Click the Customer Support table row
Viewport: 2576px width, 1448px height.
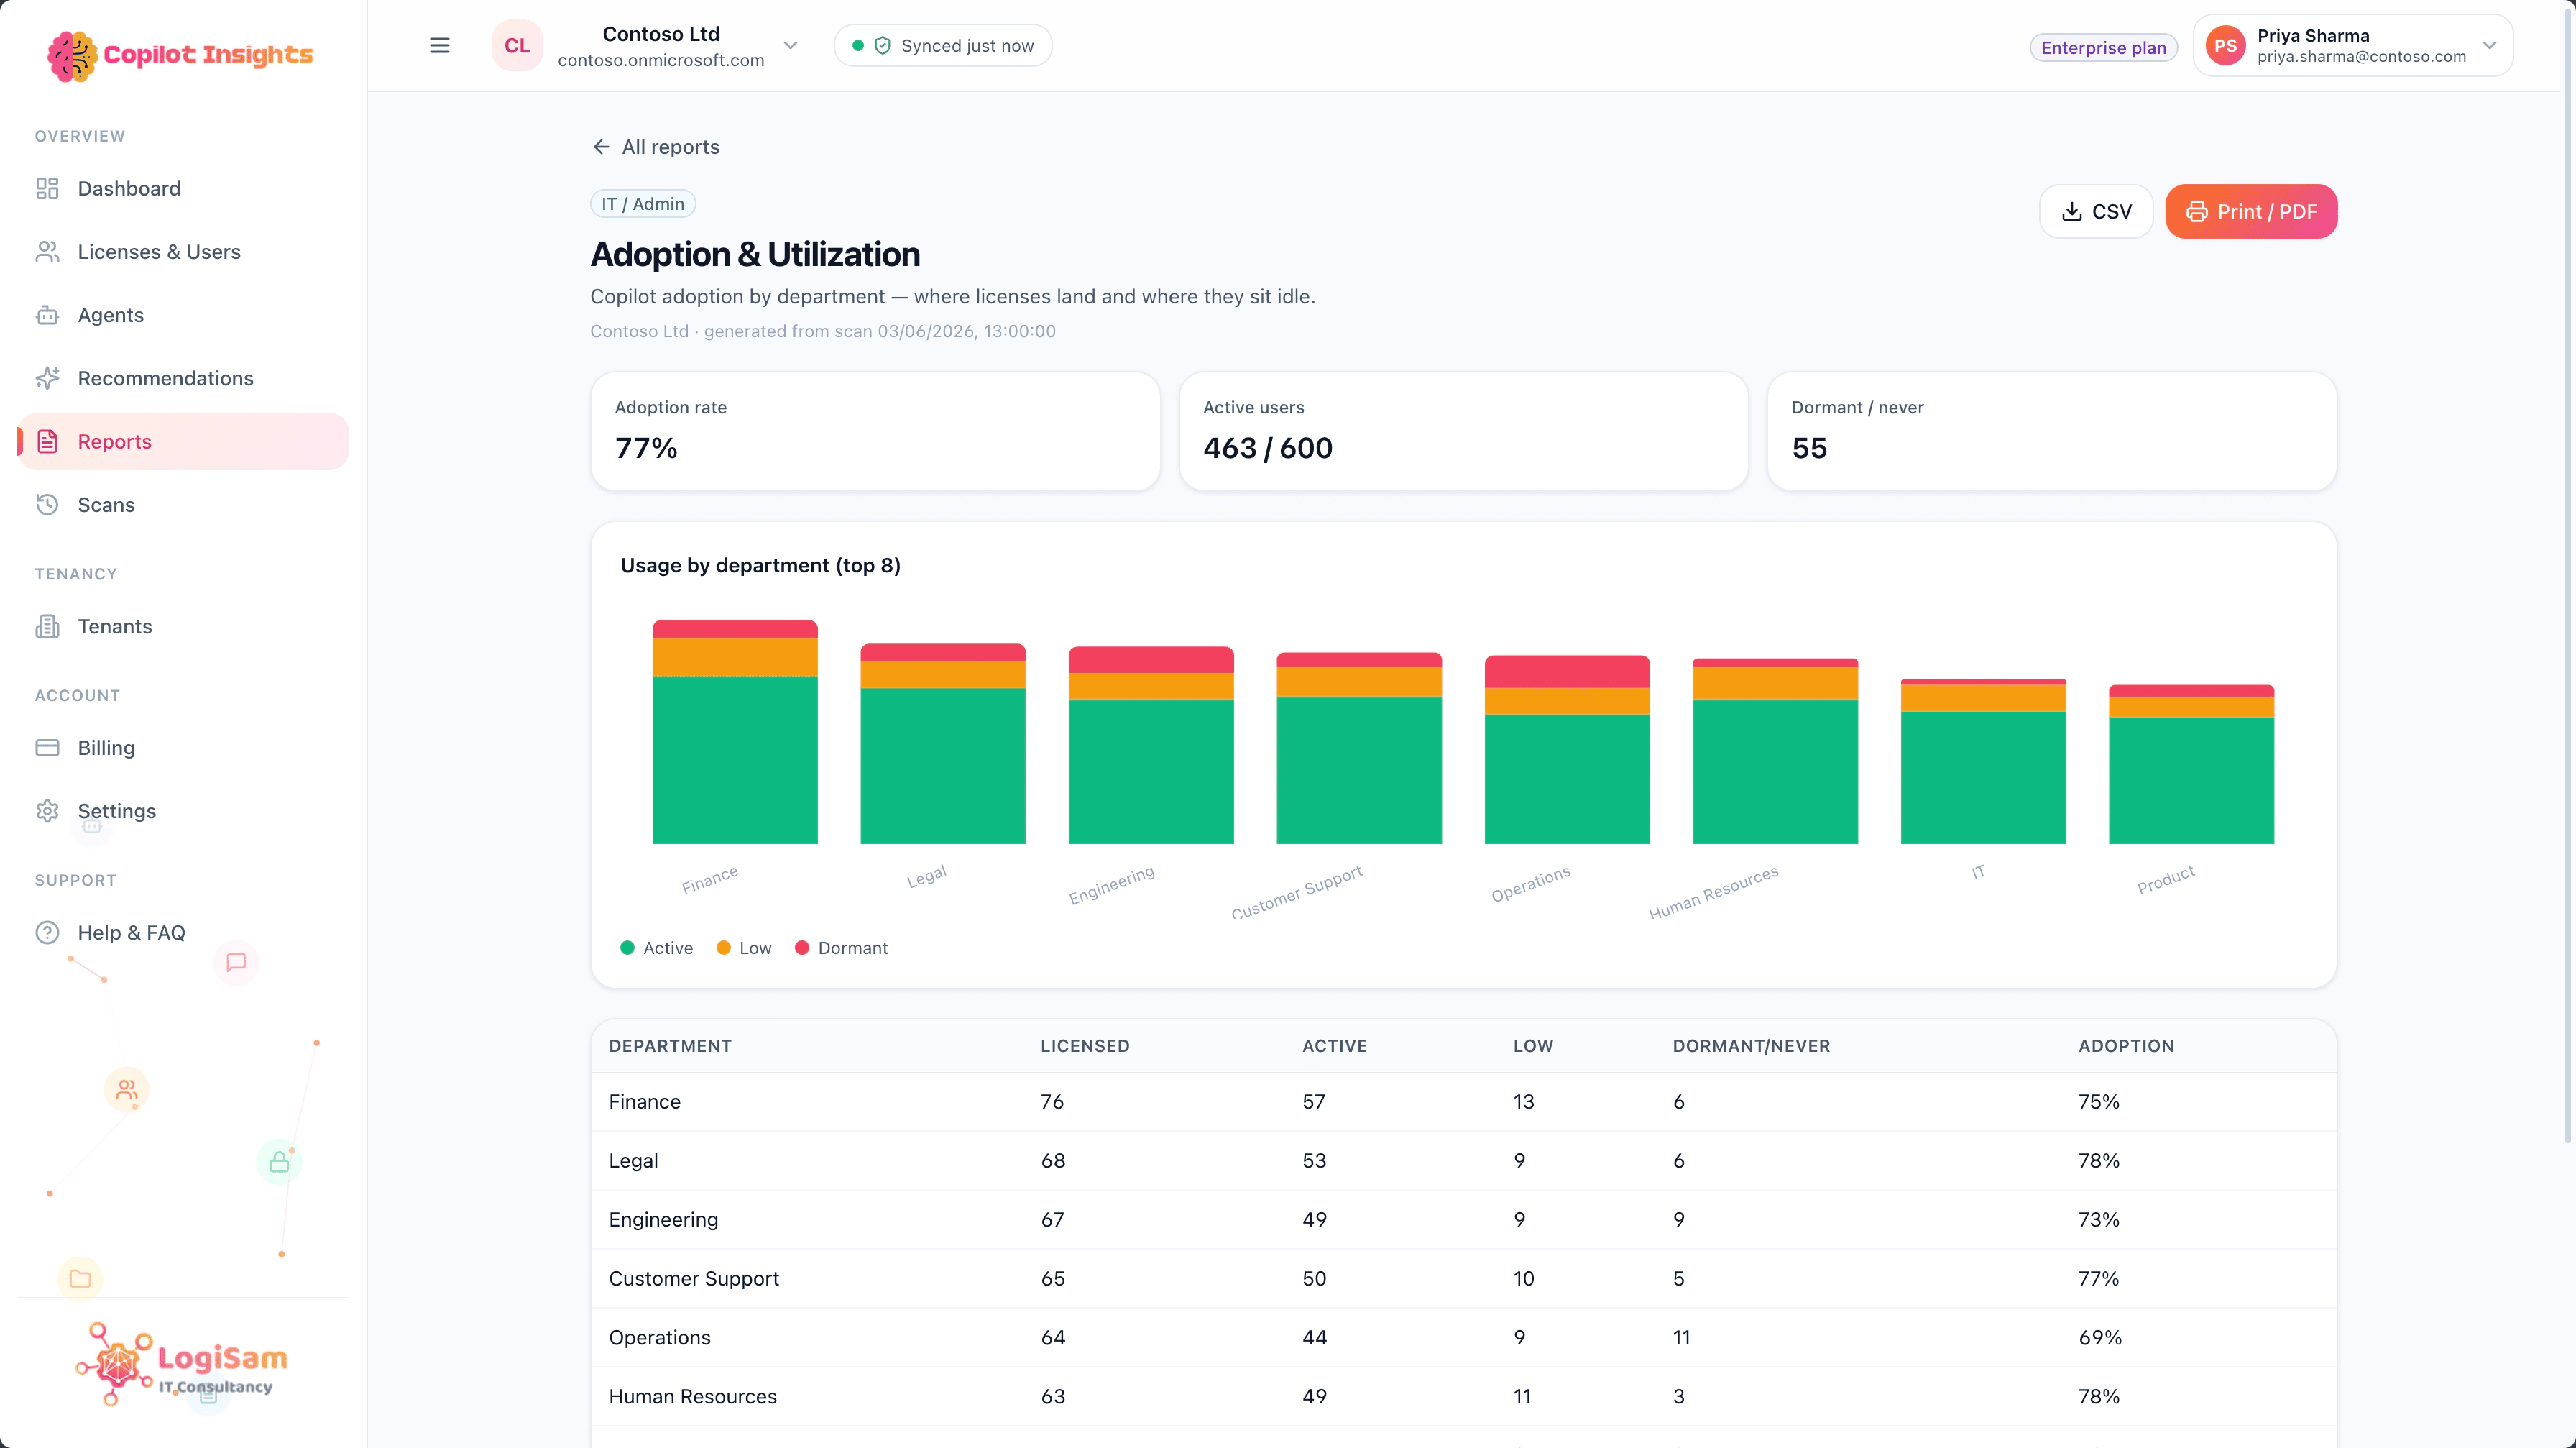coord(1463,1278)
